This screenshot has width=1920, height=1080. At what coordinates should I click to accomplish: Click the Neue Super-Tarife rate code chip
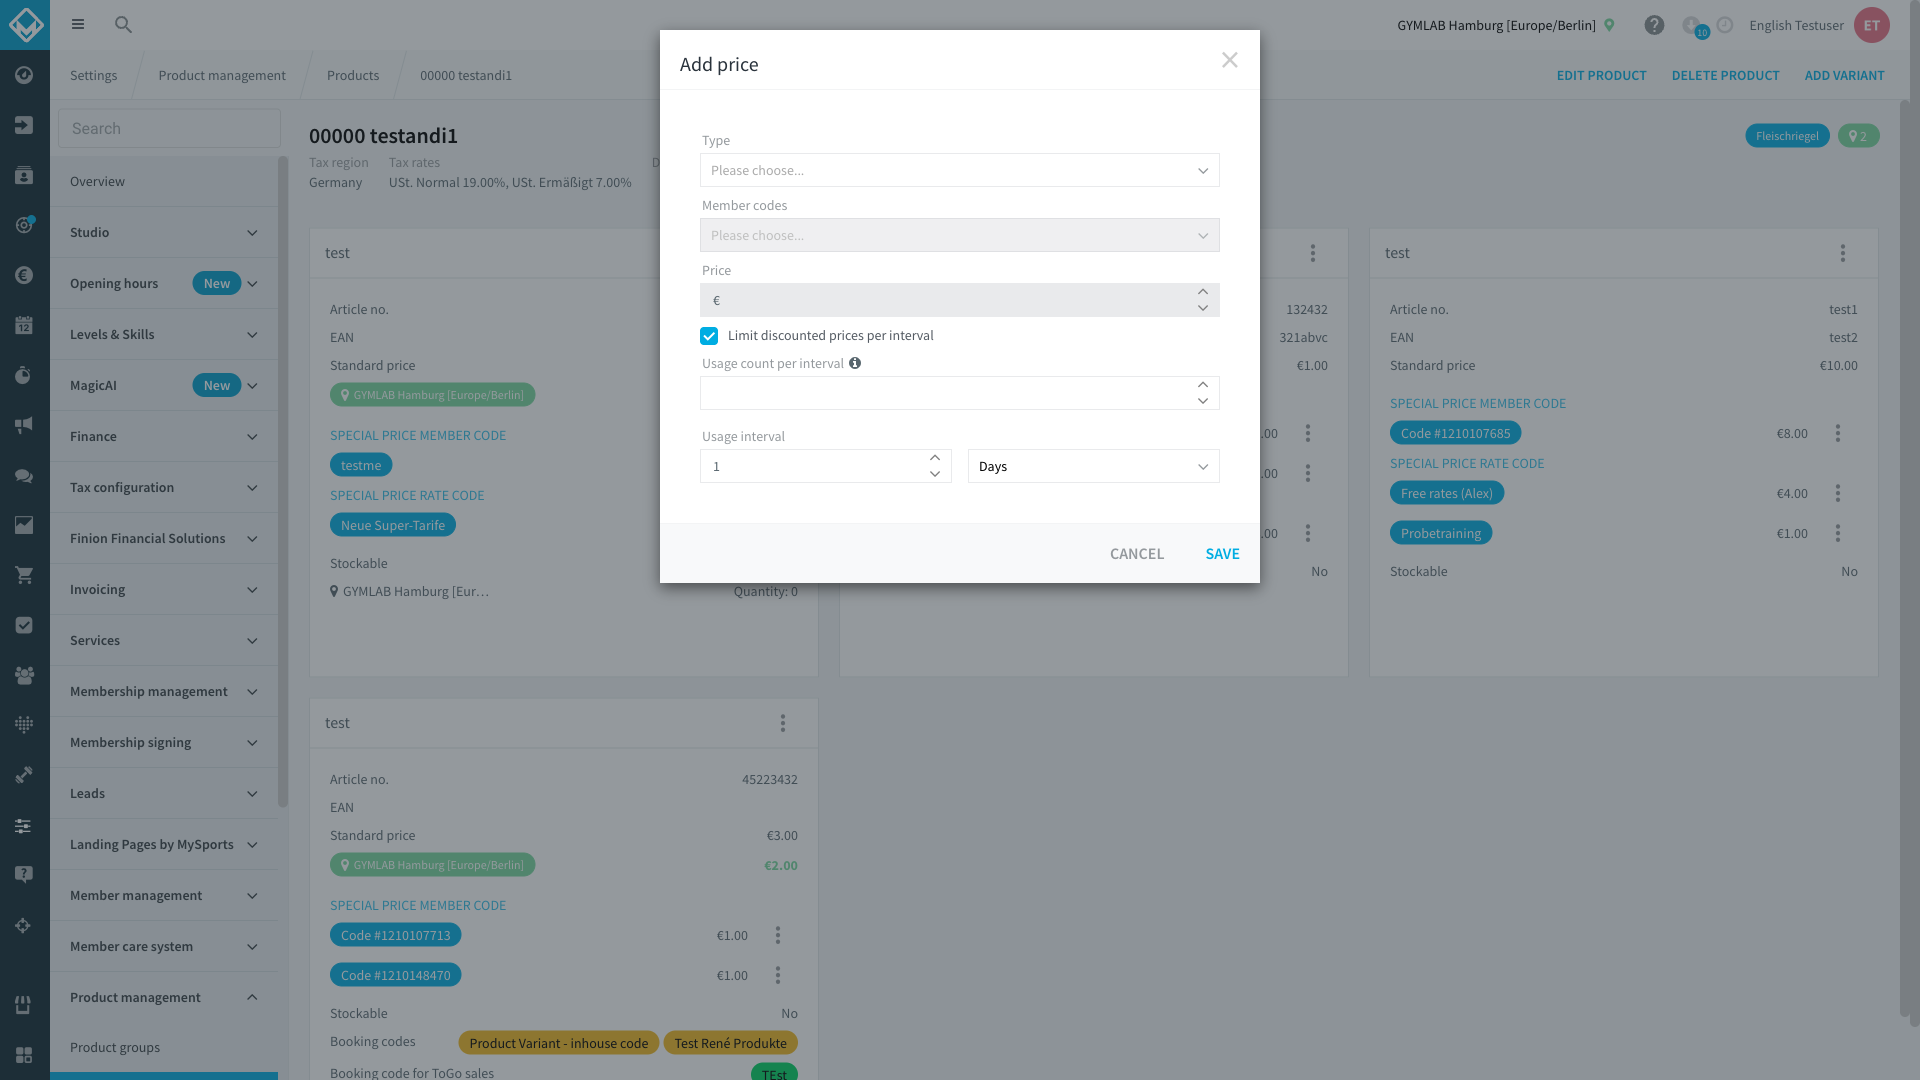point(392,525)
